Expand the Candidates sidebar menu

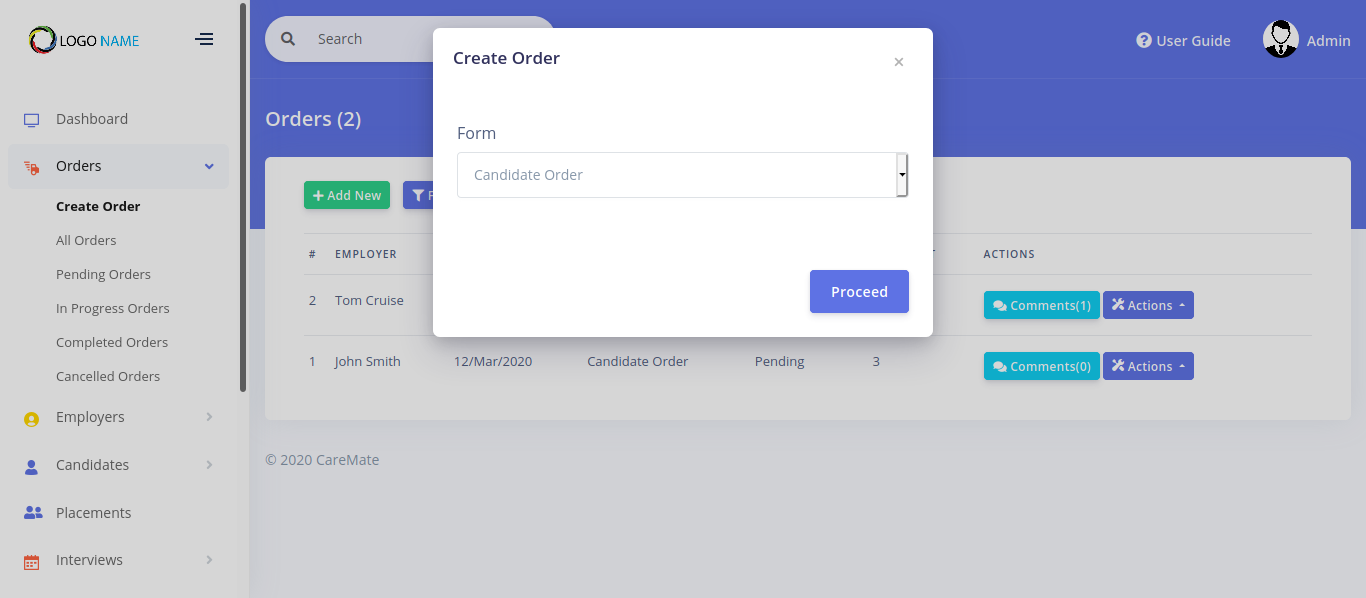(x=209, y=465)
